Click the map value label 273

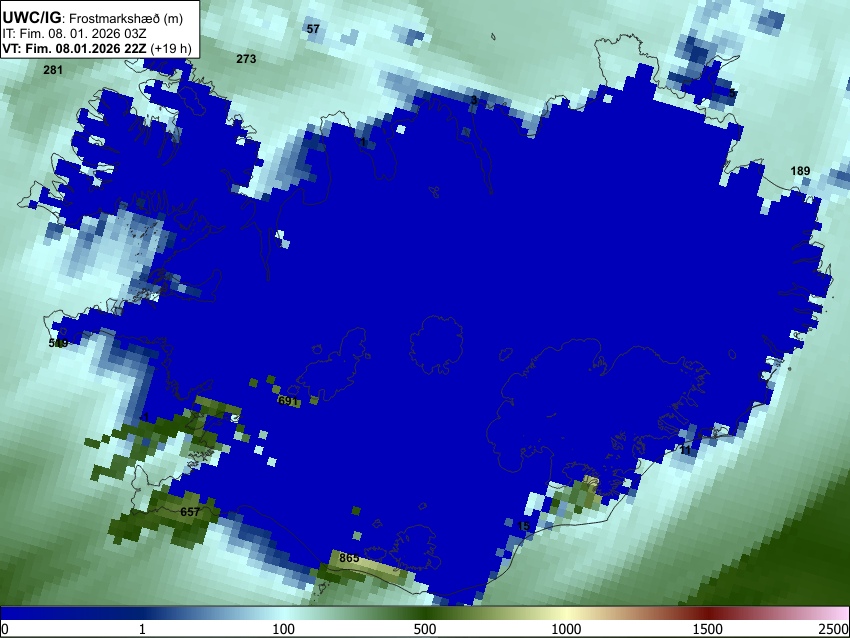pyautogui.click(x=246, y=59)
